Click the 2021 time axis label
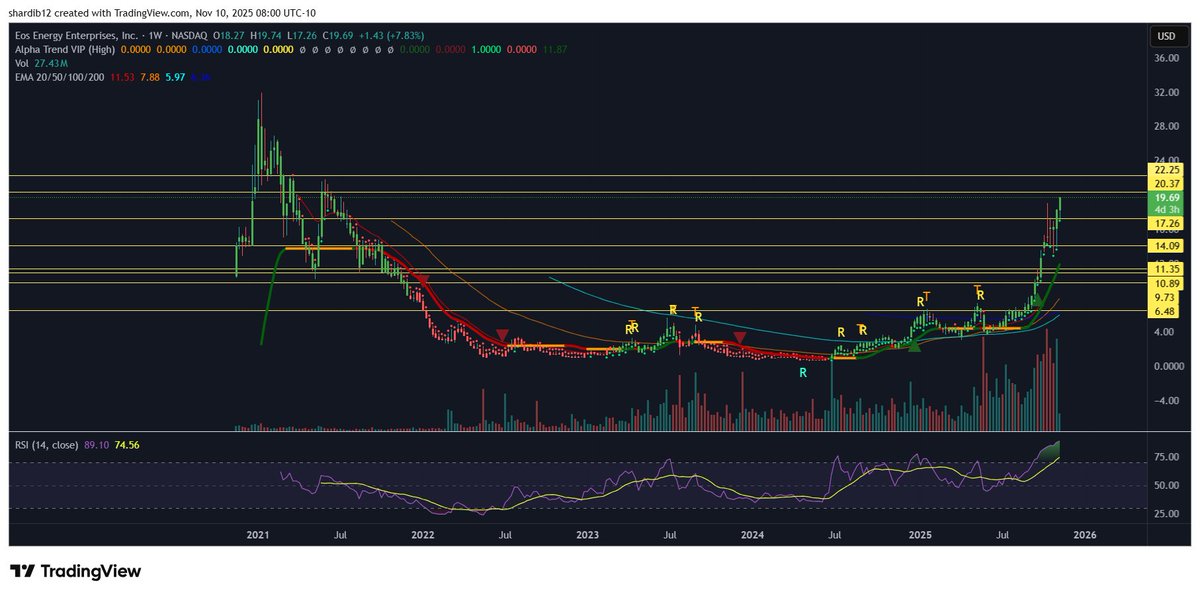 [x=258, y=536]
